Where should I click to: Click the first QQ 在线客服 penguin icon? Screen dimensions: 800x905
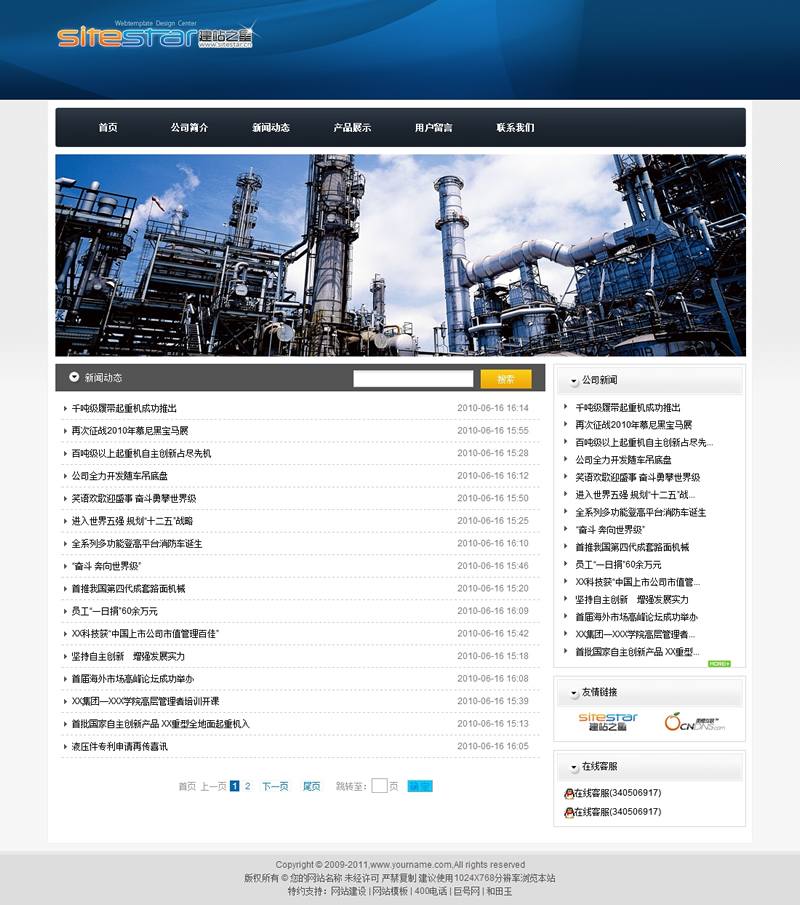tap(569, 794)
